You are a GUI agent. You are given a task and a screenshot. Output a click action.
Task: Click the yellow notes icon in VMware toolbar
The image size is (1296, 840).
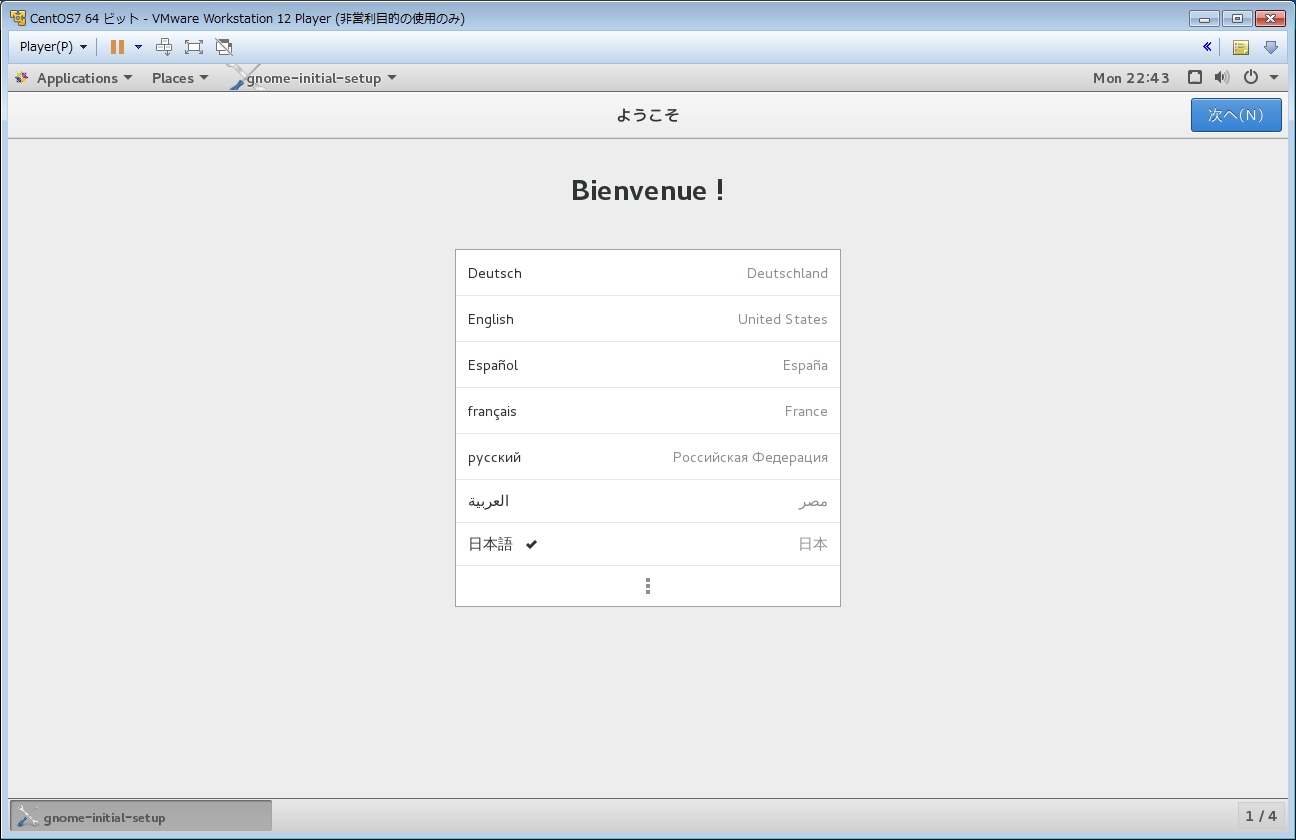pos(1240,47)
